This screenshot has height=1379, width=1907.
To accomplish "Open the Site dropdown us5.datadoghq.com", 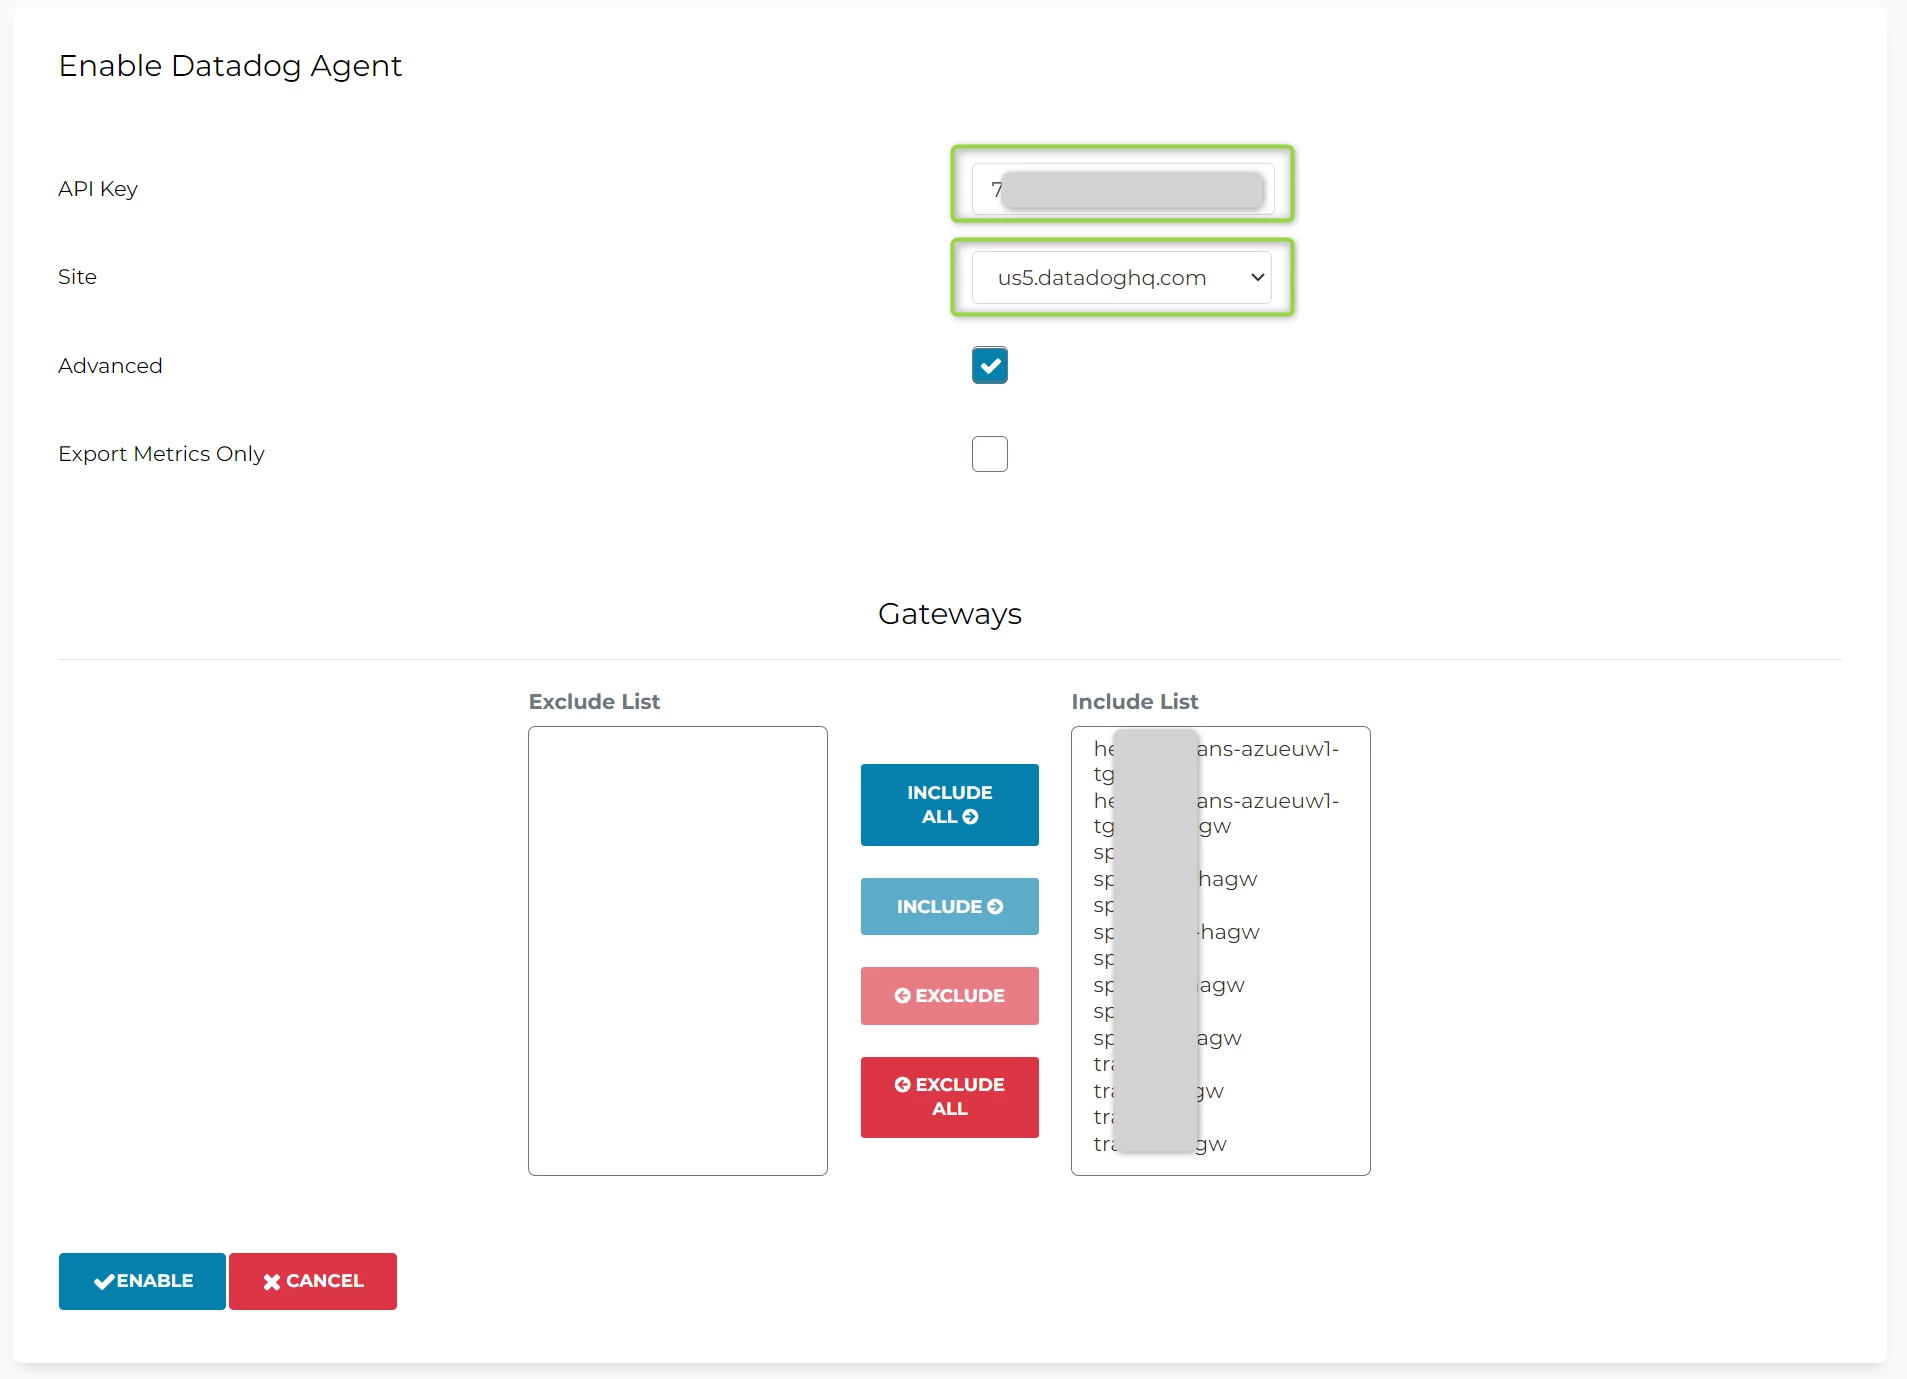I will (1122, 277).
